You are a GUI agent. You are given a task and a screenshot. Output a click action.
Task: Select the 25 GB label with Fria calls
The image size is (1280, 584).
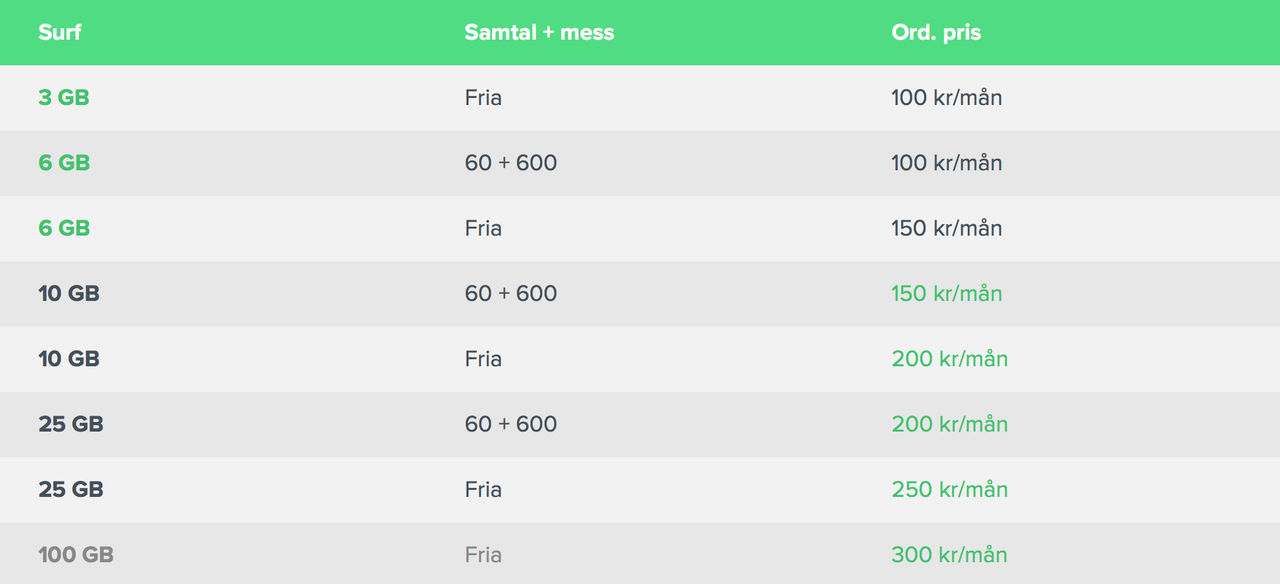pyautogui.click(x=71, y=489)
